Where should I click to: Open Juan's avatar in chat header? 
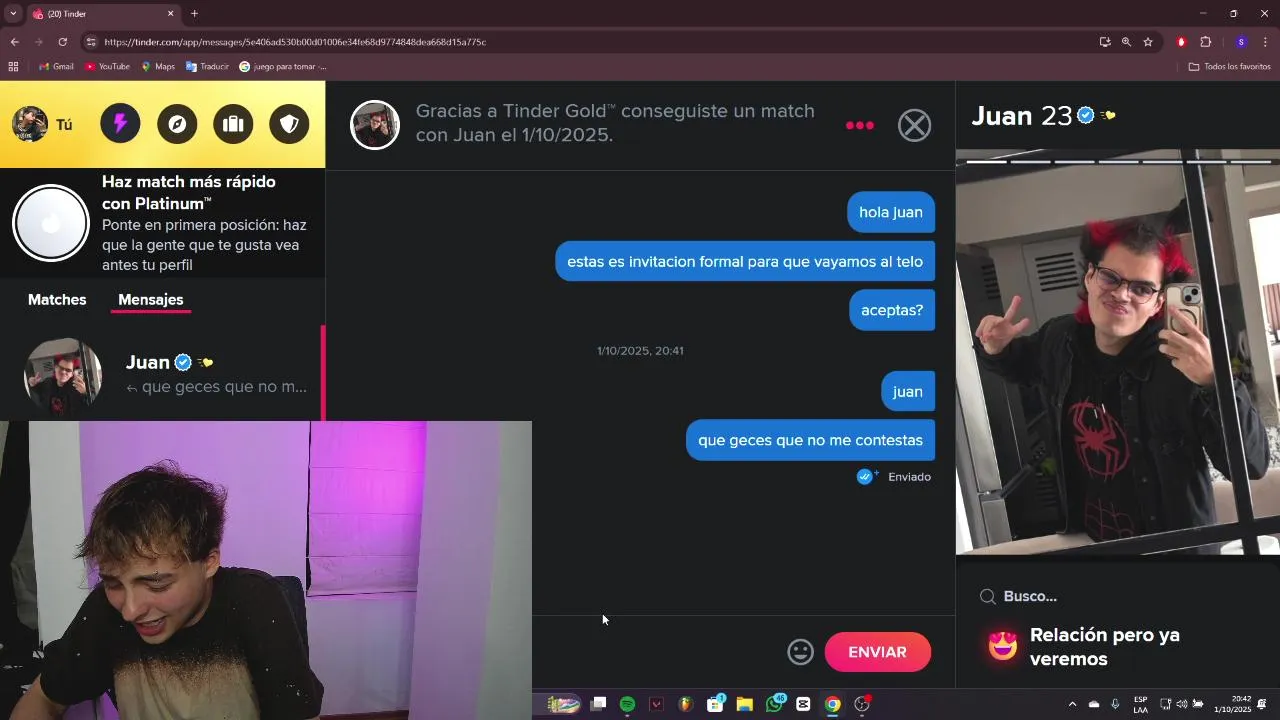pyautogui.click(x=375, y=124)
